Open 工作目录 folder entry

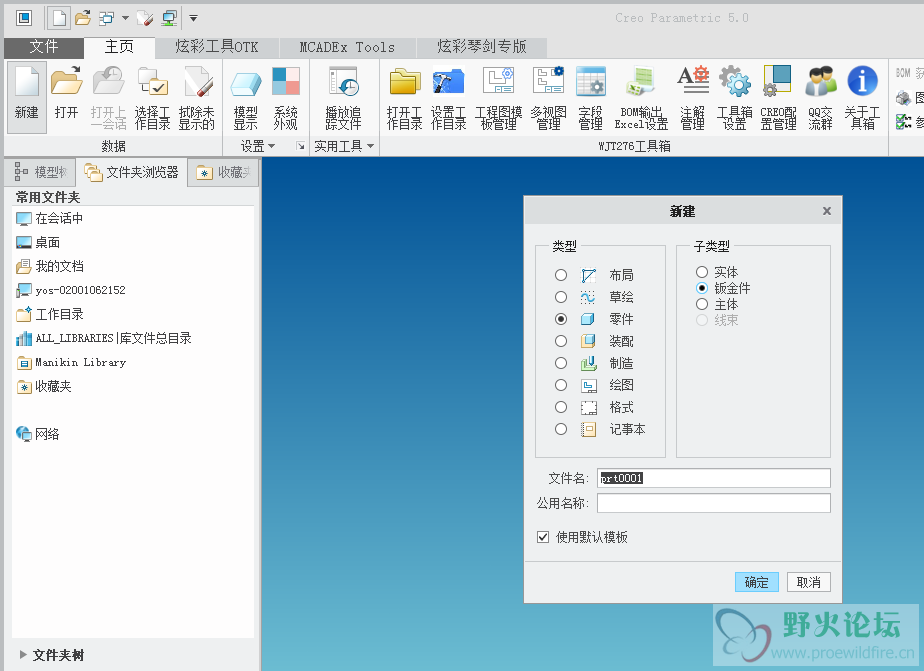click(50, 314)
